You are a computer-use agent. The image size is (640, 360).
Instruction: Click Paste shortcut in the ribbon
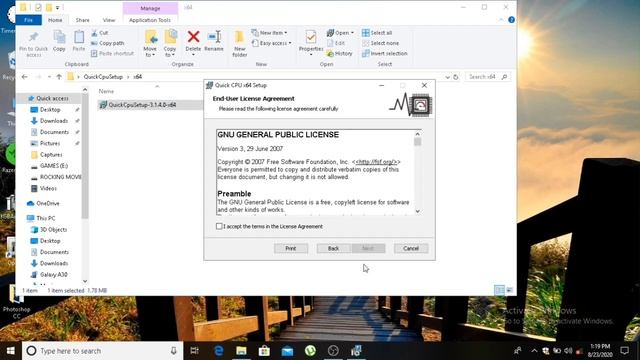[112, 53]
